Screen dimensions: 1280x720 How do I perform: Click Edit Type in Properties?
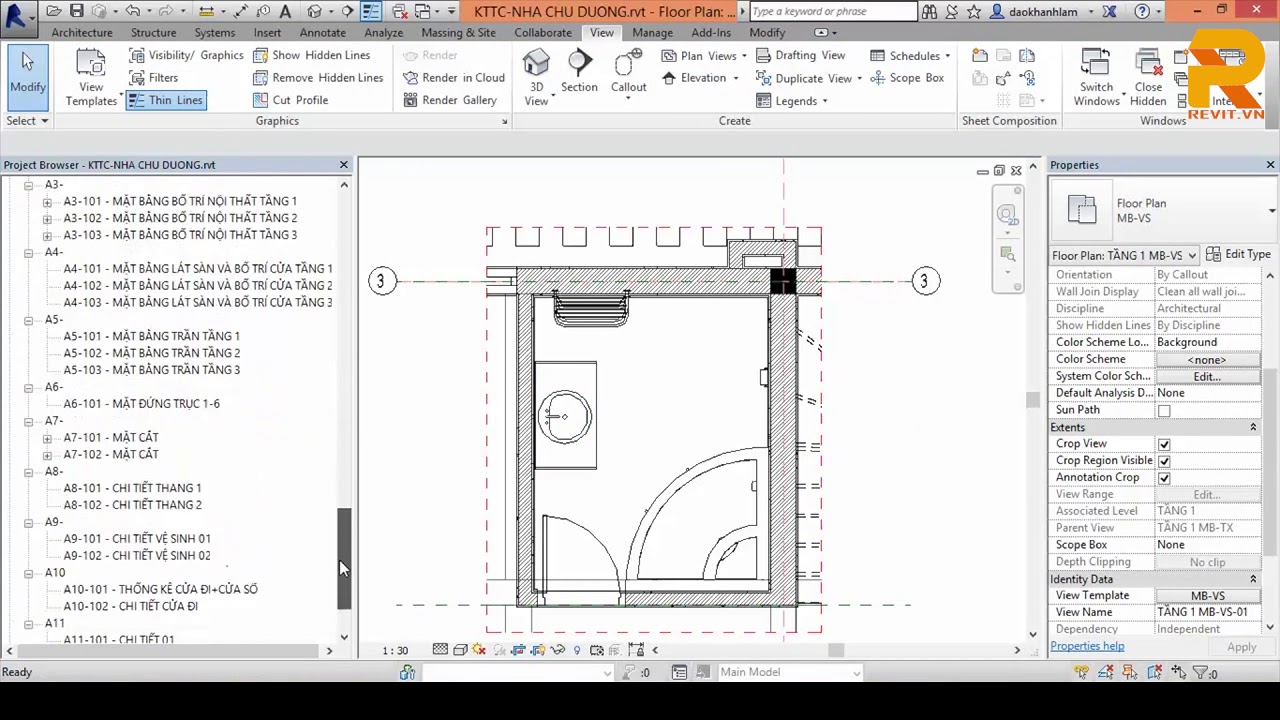[x=1239, y=255]
